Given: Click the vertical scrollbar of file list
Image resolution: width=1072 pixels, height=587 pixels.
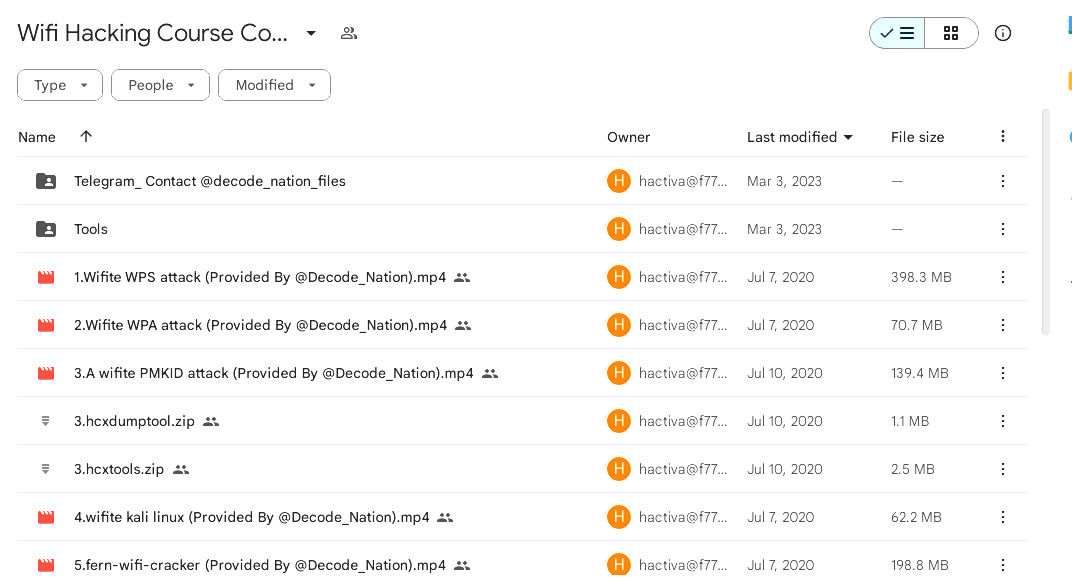Looking at the screenshot, I should pyautogui.click(x=1046, y=220).
